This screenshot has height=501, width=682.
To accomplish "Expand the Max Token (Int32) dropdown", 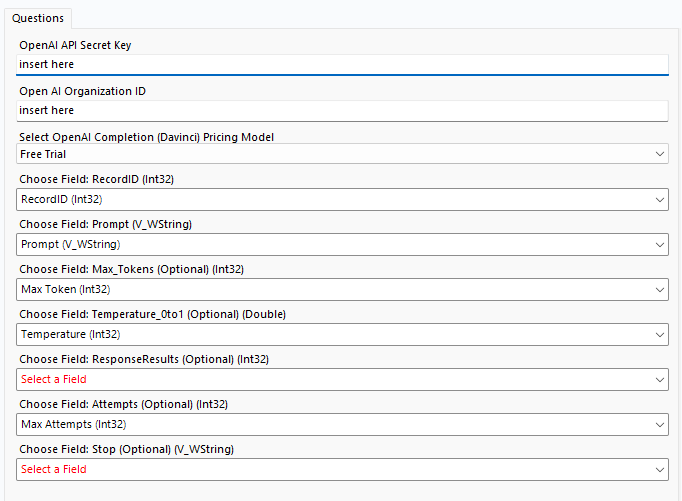I will [340, 289].
